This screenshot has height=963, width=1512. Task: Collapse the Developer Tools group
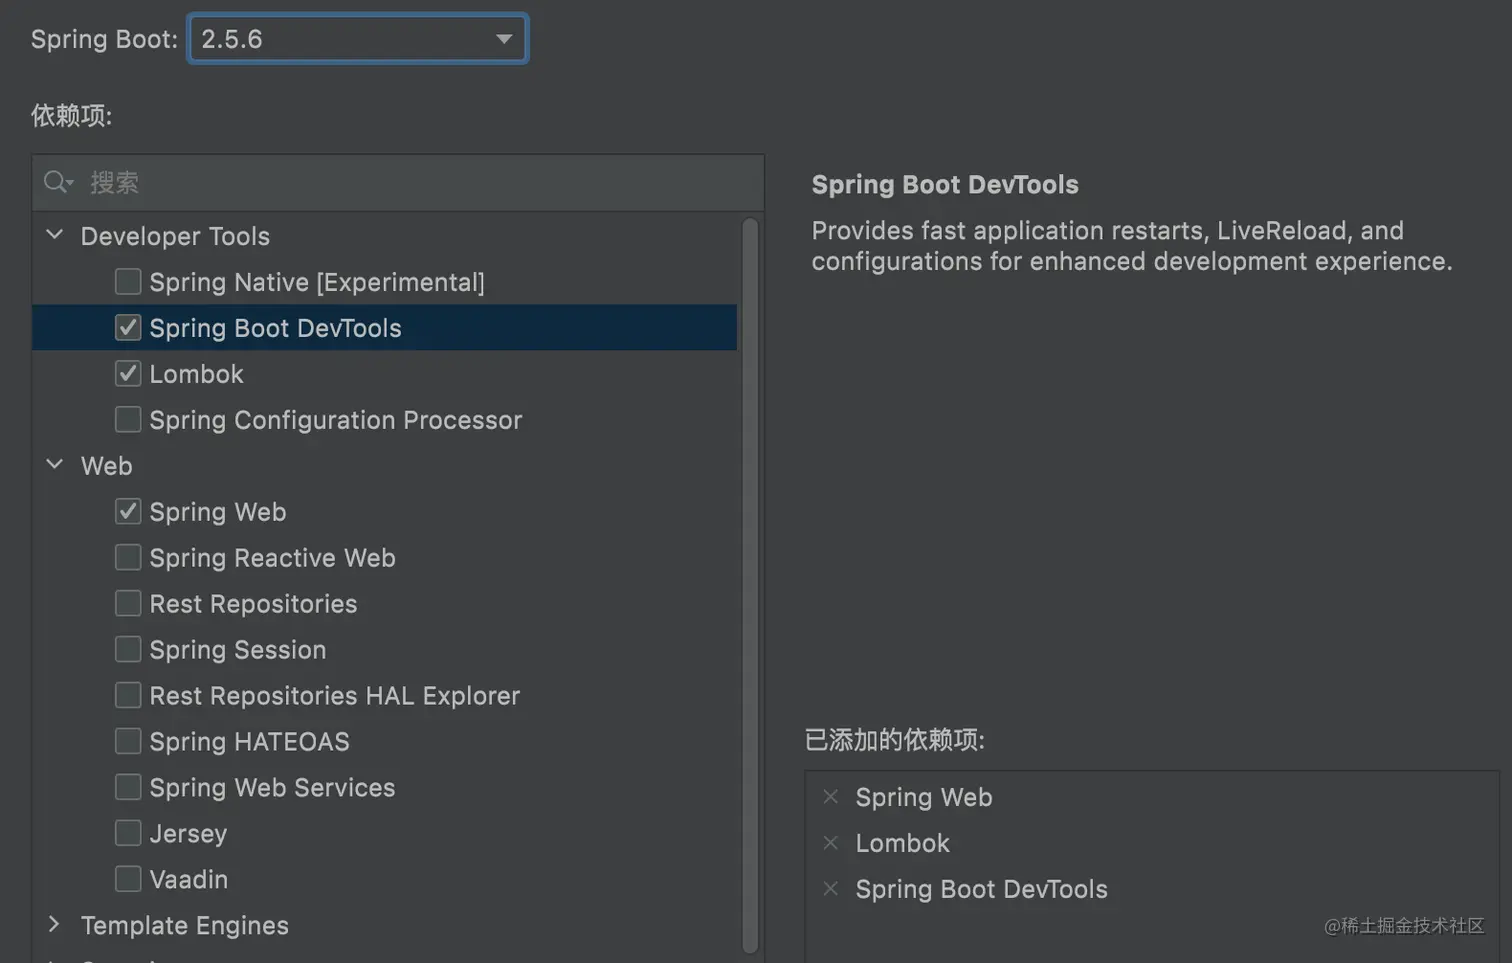(x=55, y=235)
